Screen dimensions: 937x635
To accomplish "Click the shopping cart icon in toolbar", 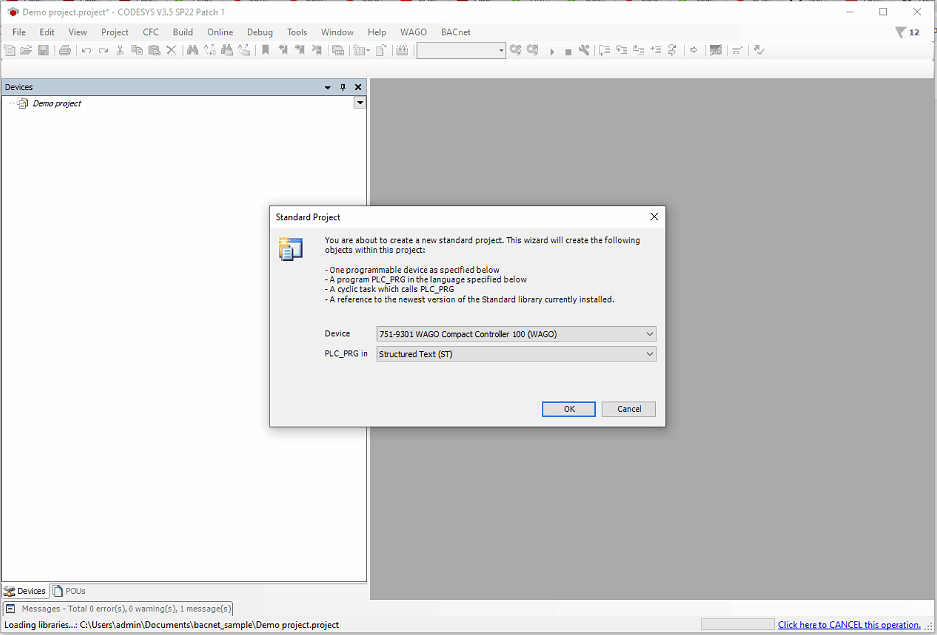I will click(736, 51).
